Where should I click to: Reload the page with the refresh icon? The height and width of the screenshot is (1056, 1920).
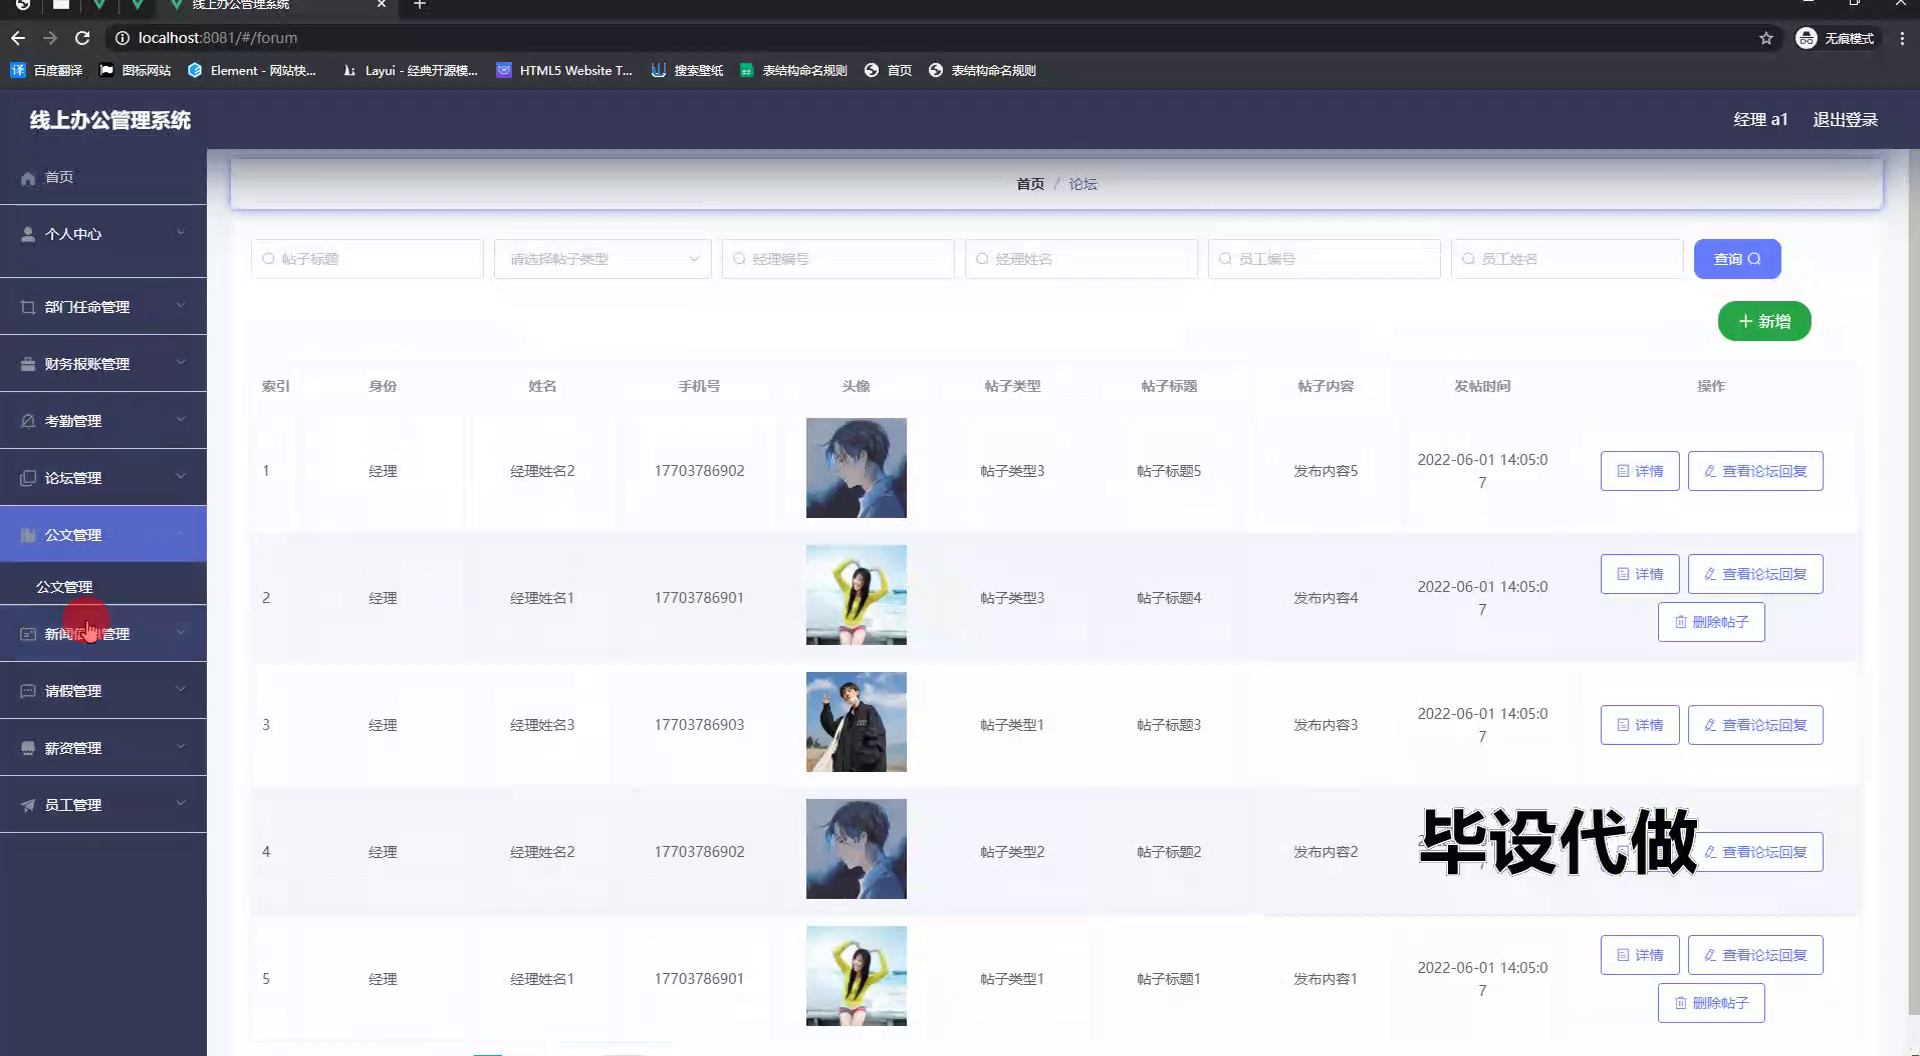click(83, 38)
